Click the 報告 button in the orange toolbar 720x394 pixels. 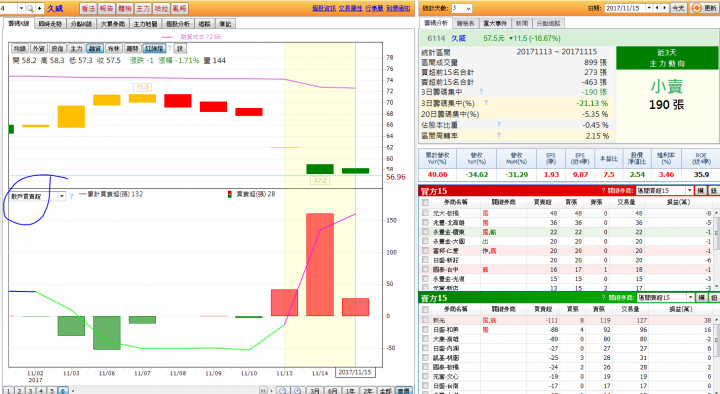coord(106,8)
